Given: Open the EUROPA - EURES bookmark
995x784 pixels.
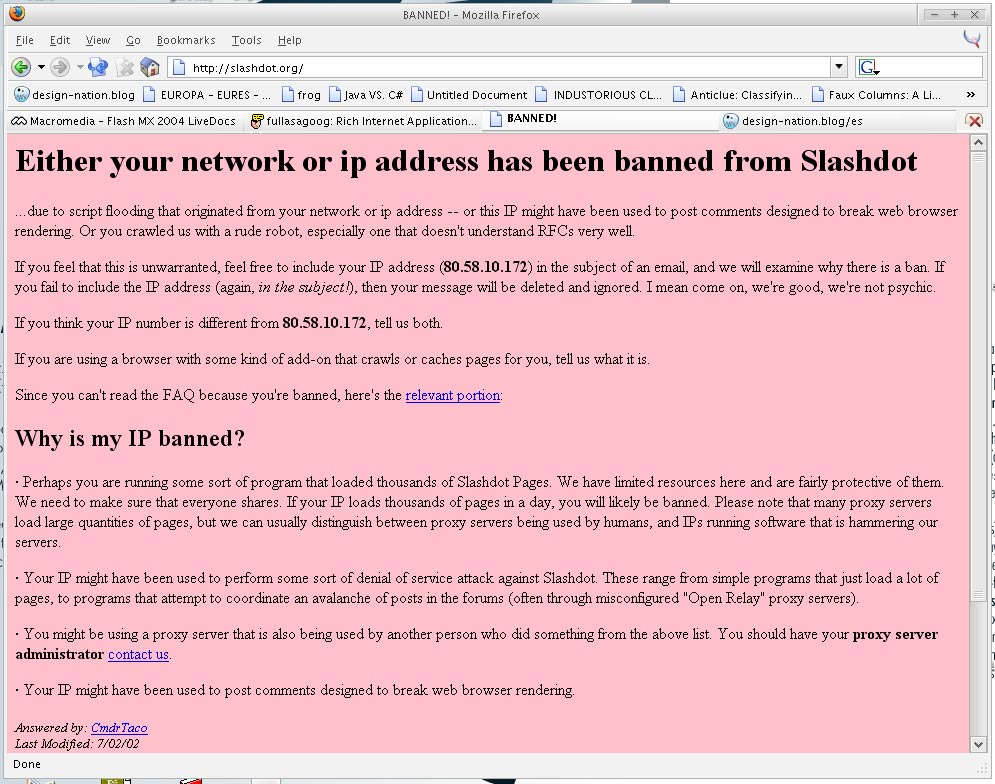Looking at the screenshot, I should [208, 95].
